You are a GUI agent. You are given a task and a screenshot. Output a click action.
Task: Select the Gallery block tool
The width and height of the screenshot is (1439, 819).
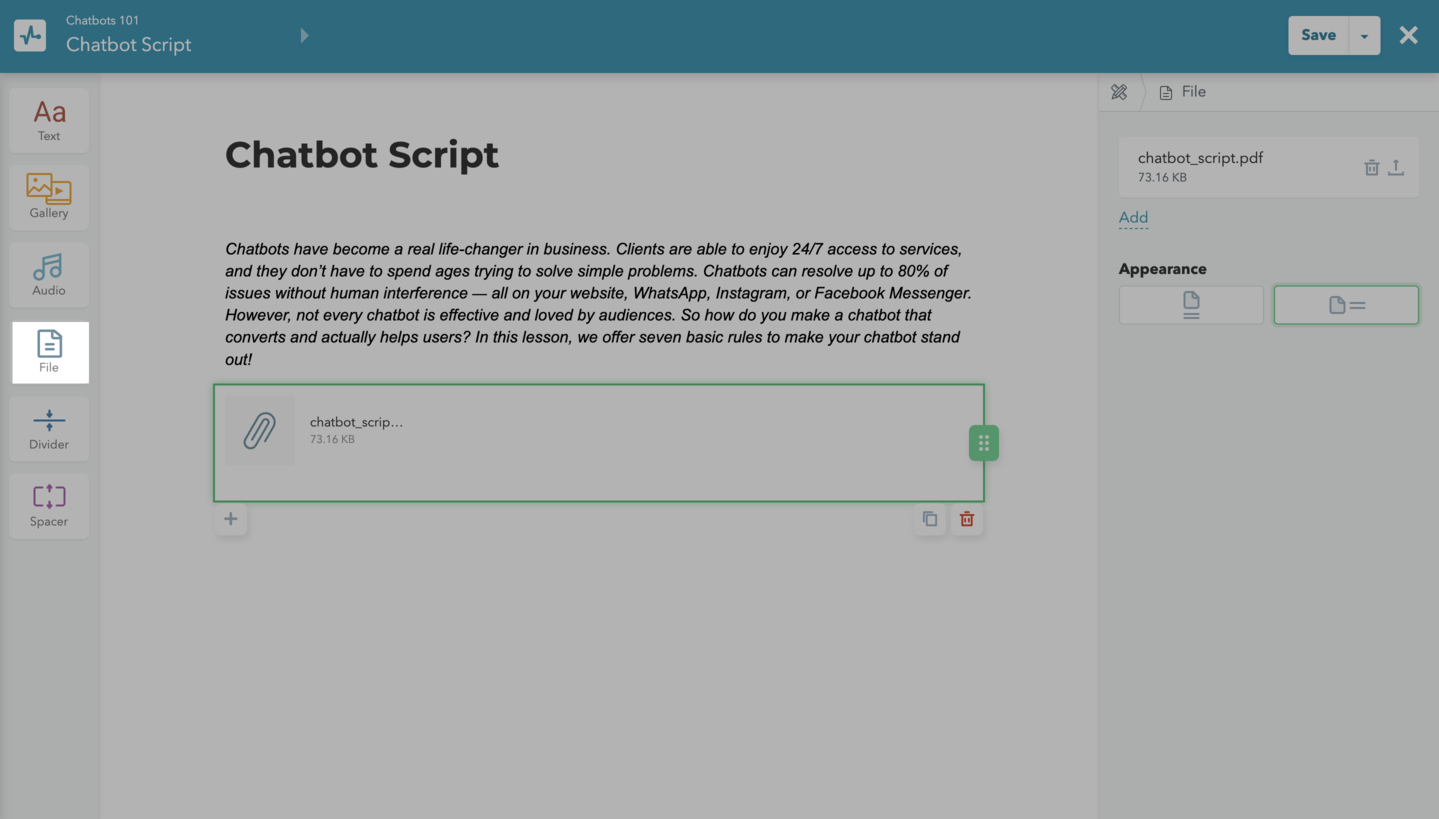[x=49, y=197]
